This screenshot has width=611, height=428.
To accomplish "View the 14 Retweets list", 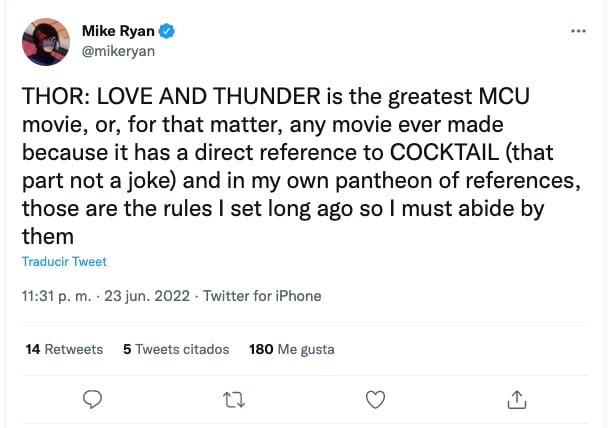I will pyautogui.click(x=63, y=349).
